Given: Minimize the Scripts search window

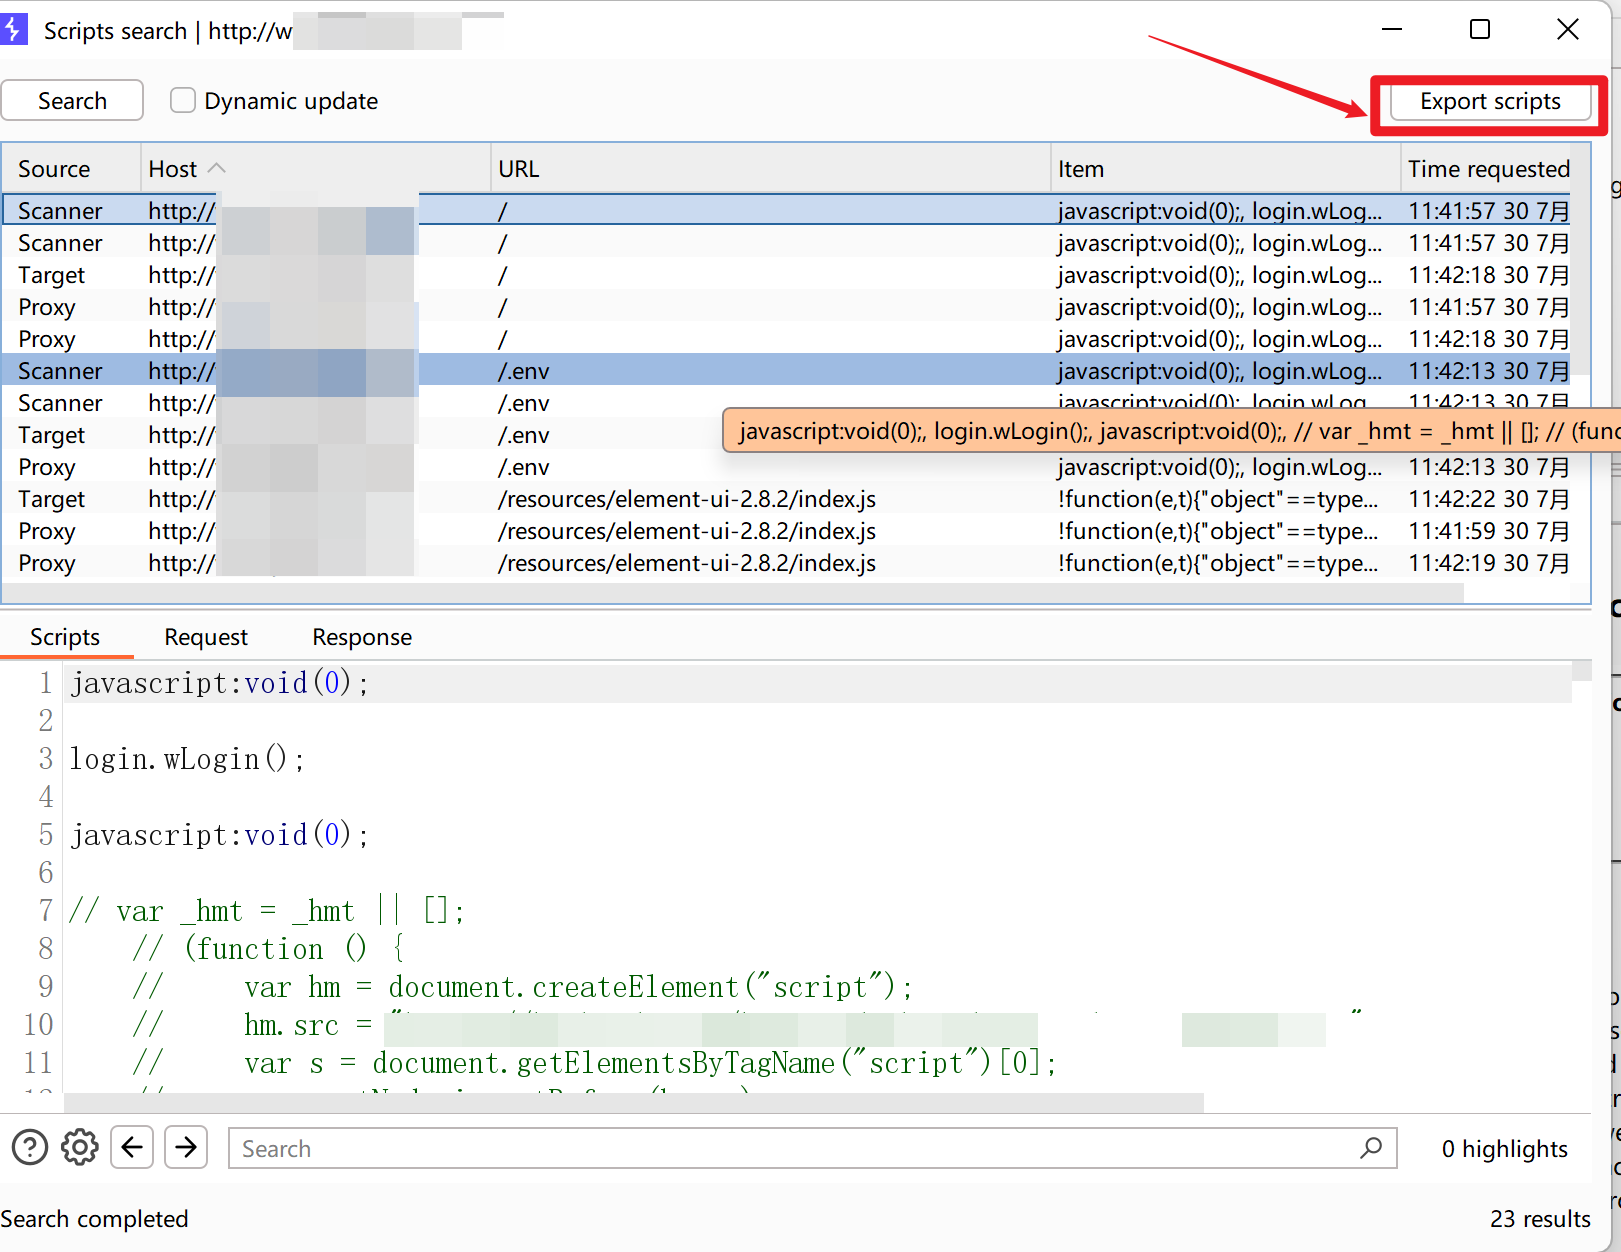Looking at the screenshot, I should 1392,29.
